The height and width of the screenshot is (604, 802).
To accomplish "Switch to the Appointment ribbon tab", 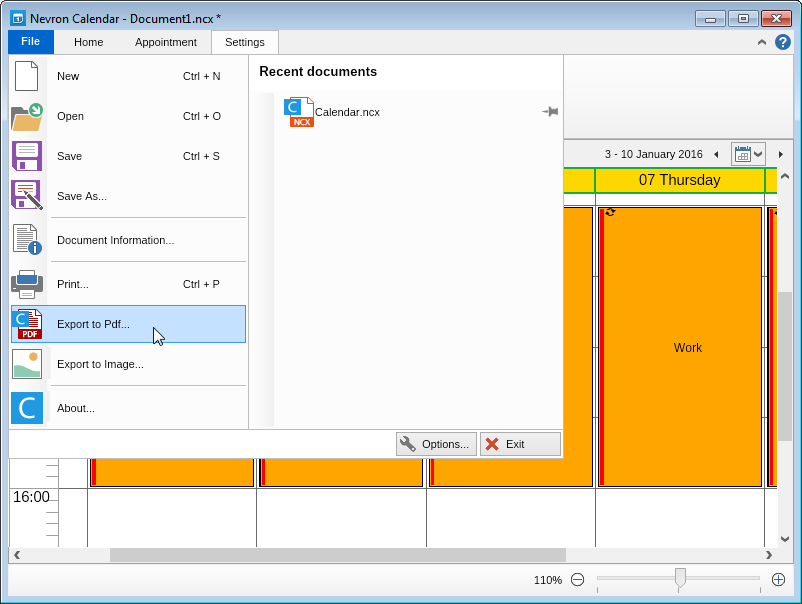I will pos(166,42).
